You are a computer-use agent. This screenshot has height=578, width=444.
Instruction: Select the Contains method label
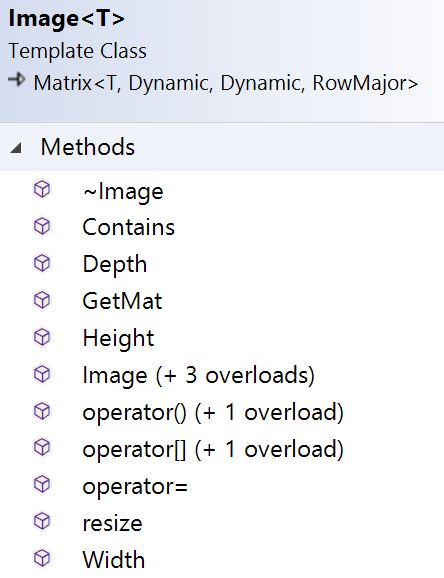pyautogui.click(x=128, y=227)
